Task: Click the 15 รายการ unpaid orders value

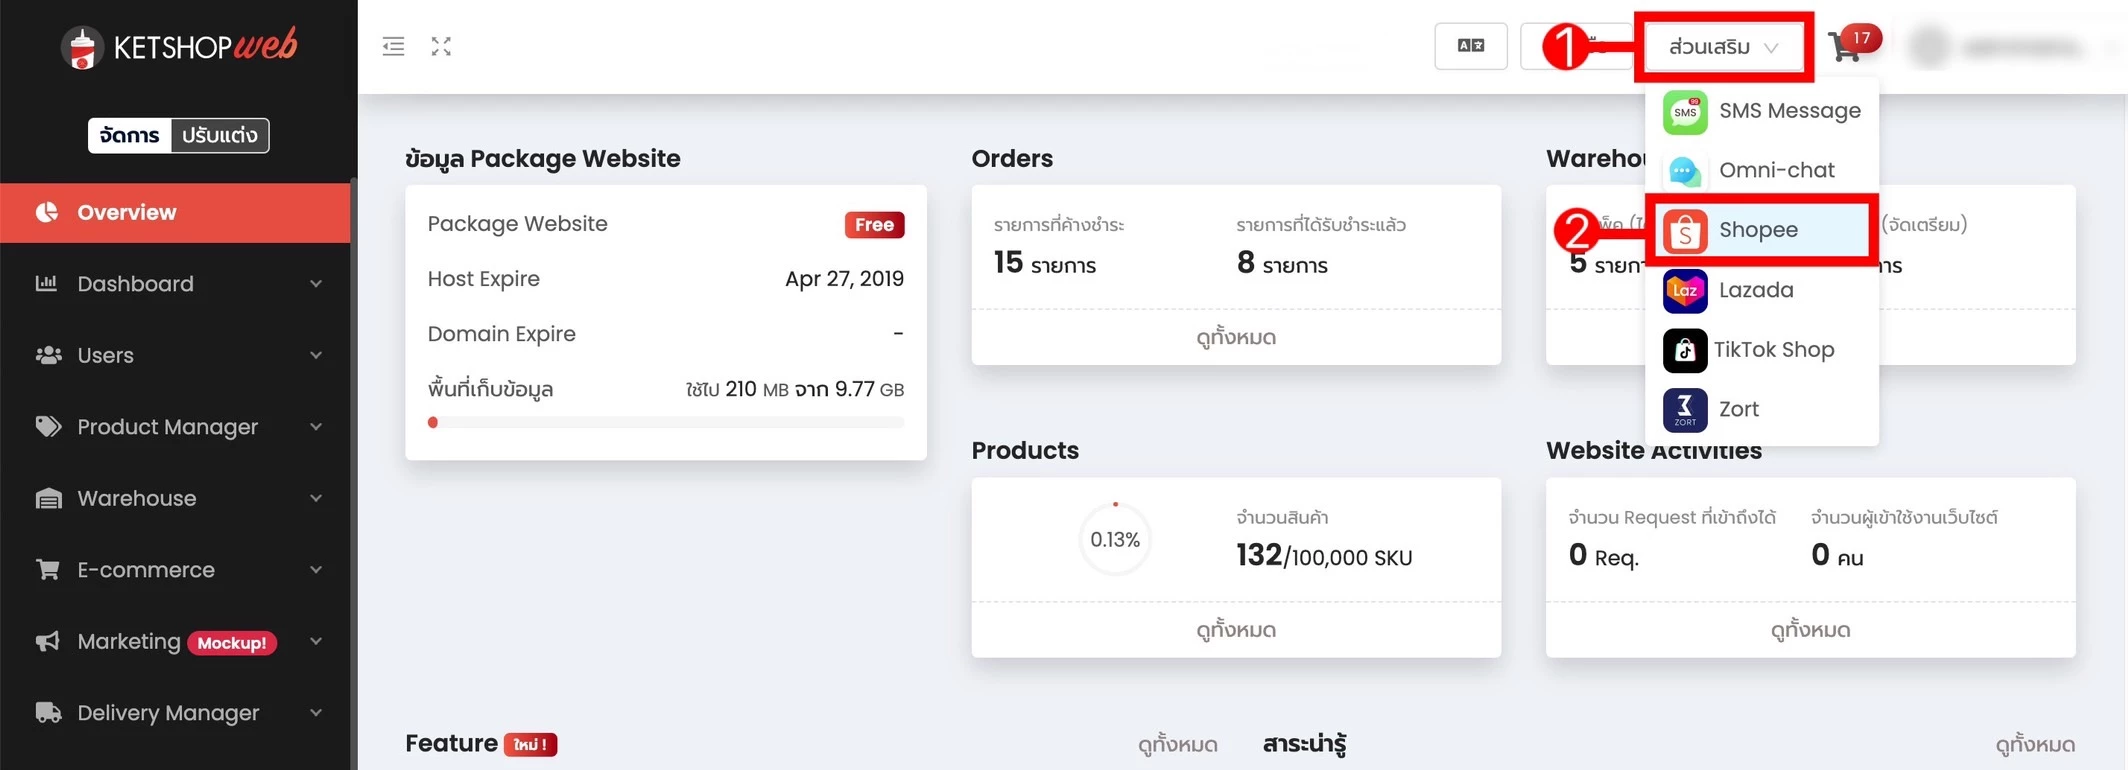Action: coord(1045,263)
